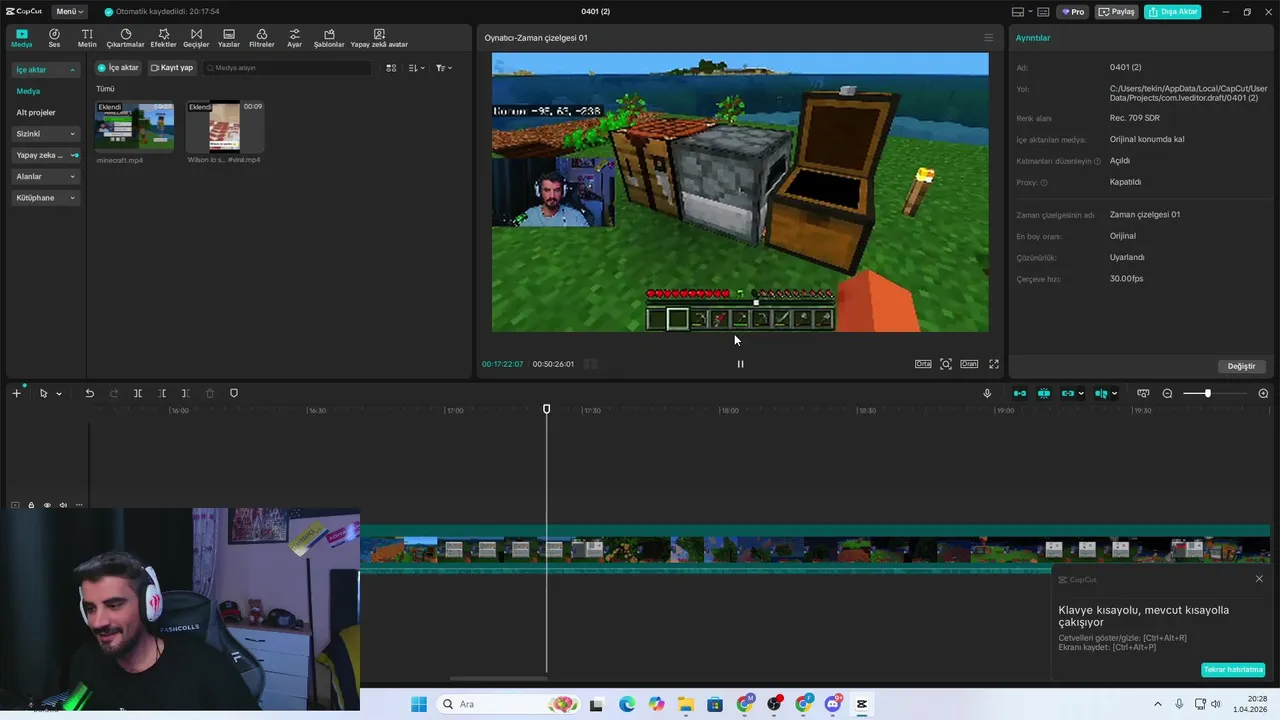Screen dimensions: 1280x720
Task: Zoom out the timeline
Action: tap(1167, 393)
